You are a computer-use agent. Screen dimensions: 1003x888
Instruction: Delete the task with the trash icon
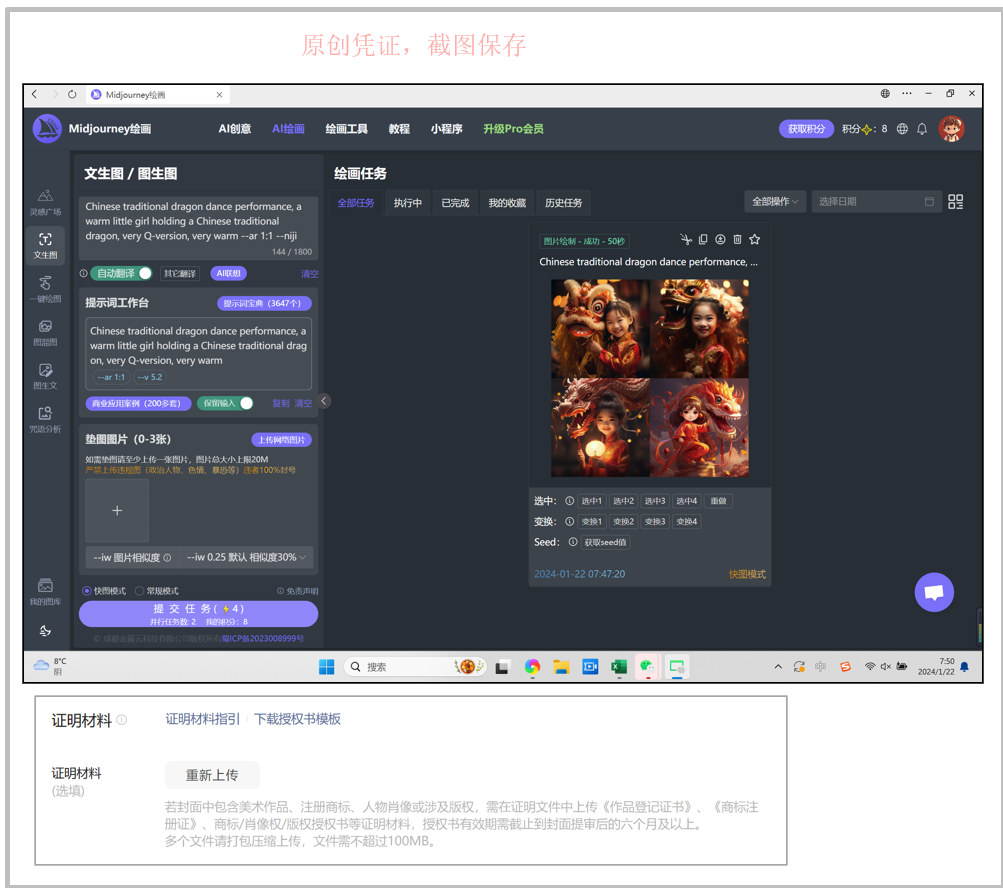738,239
